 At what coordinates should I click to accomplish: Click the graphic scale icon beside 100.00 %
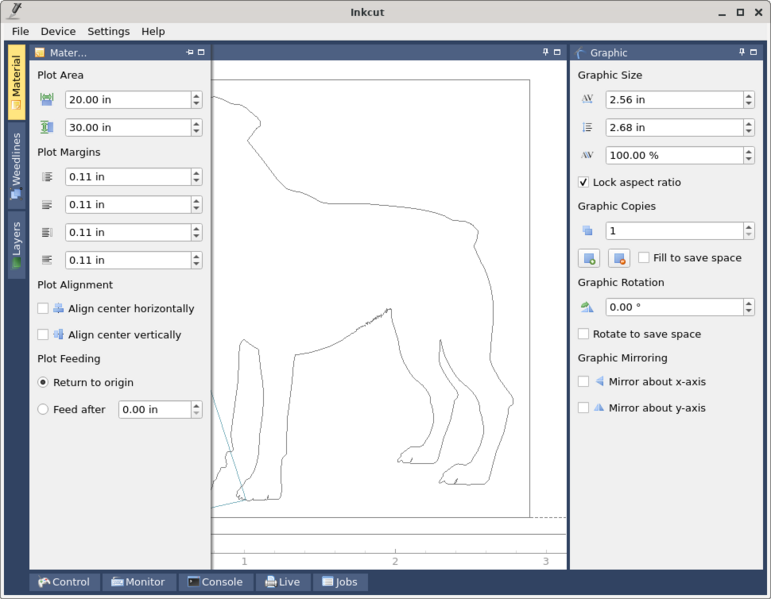[x=587, y=155]
